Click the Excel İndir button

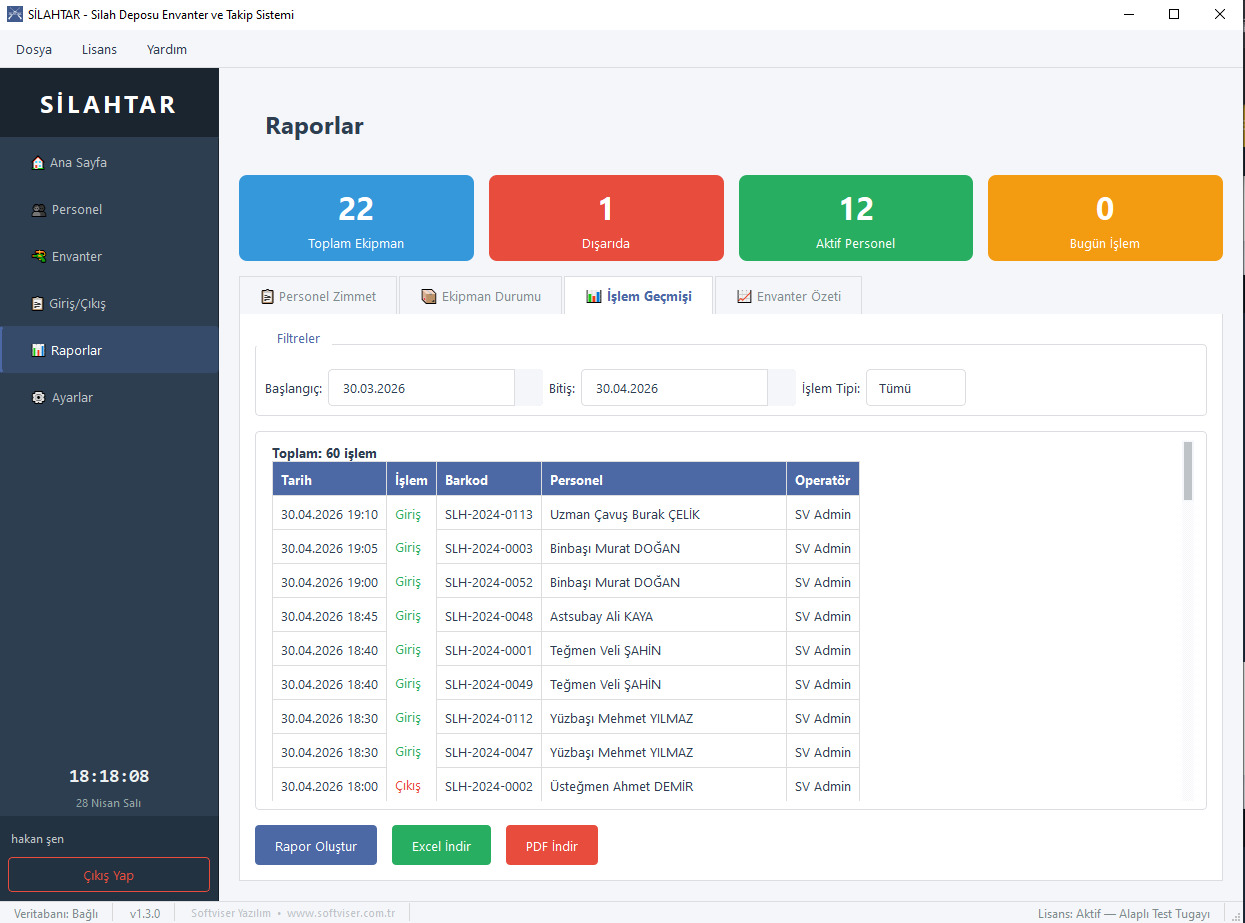(x=441, y=846)
